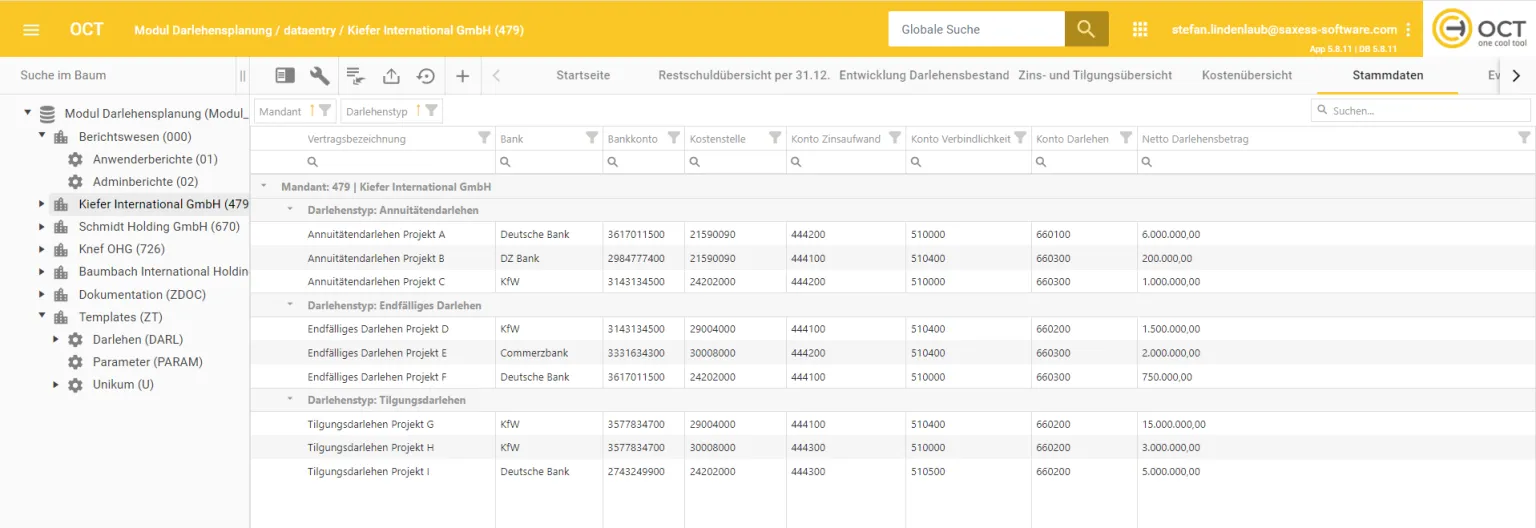Click the history restore icon
1536x528 pixels.
click(426, 76)
